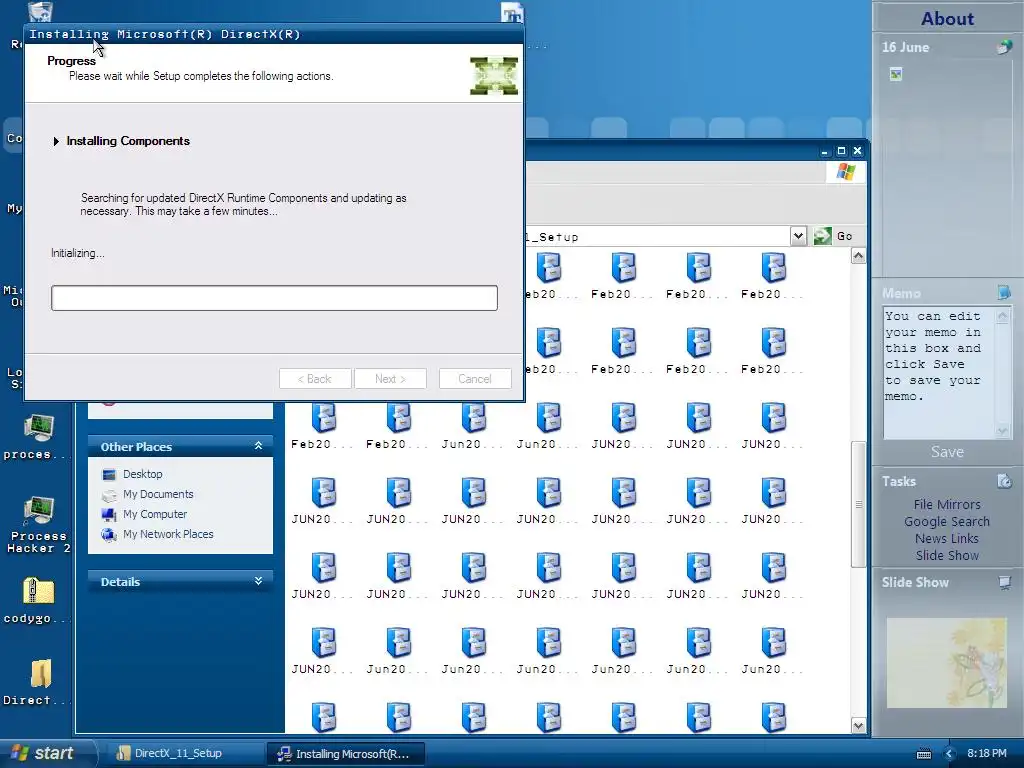Screen dimensions: 1024x768
Task: Click the Explorer scrollbar up arrow
Action: [x=858, y=256]
